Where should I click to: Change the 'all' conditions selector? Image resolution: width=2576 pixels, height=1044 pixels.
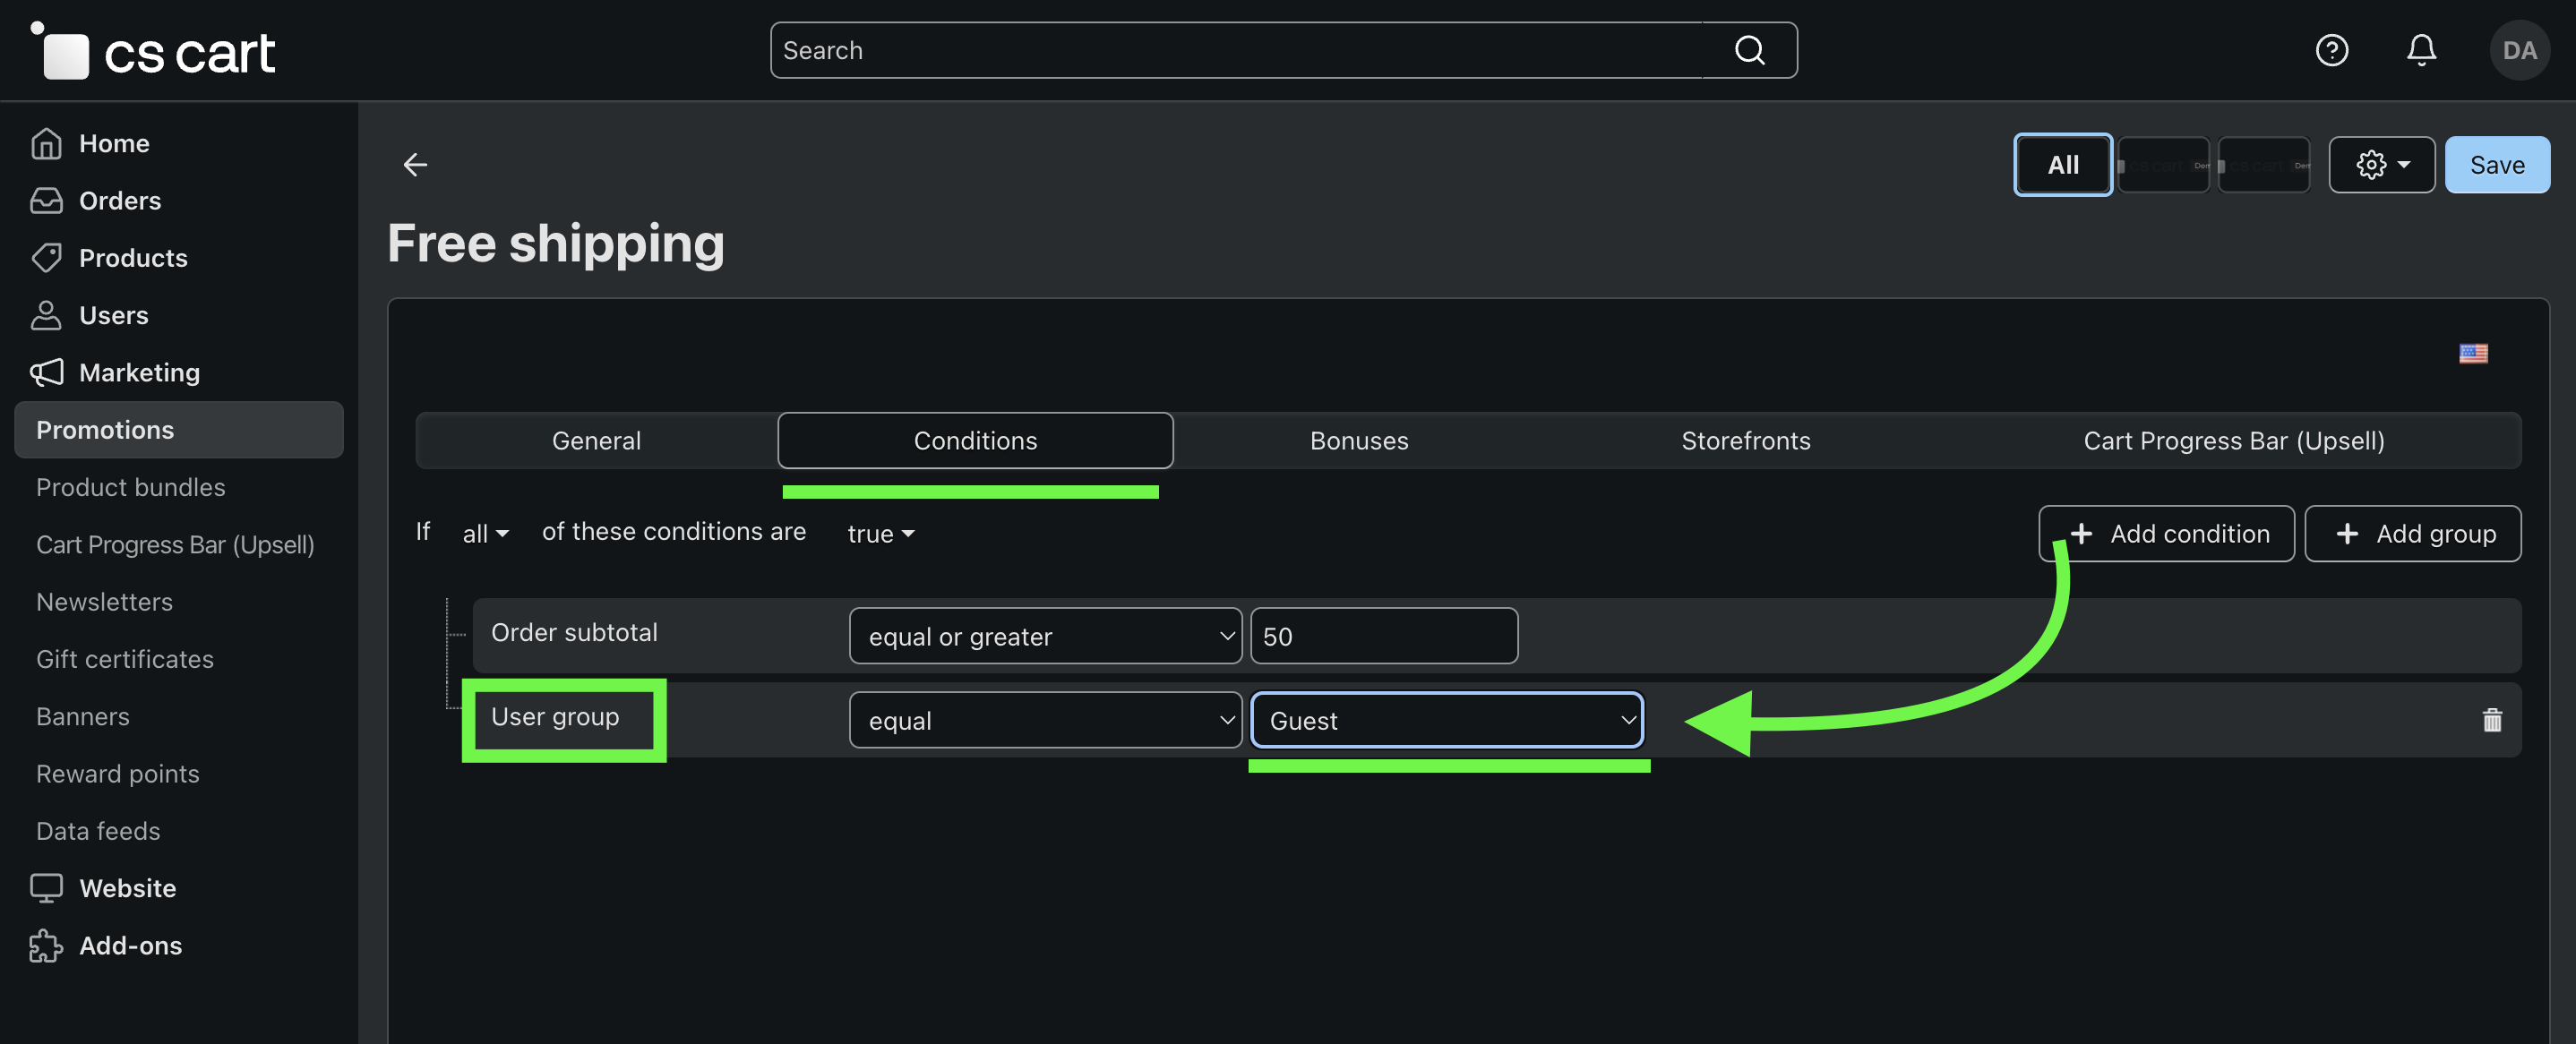[485, 534]
